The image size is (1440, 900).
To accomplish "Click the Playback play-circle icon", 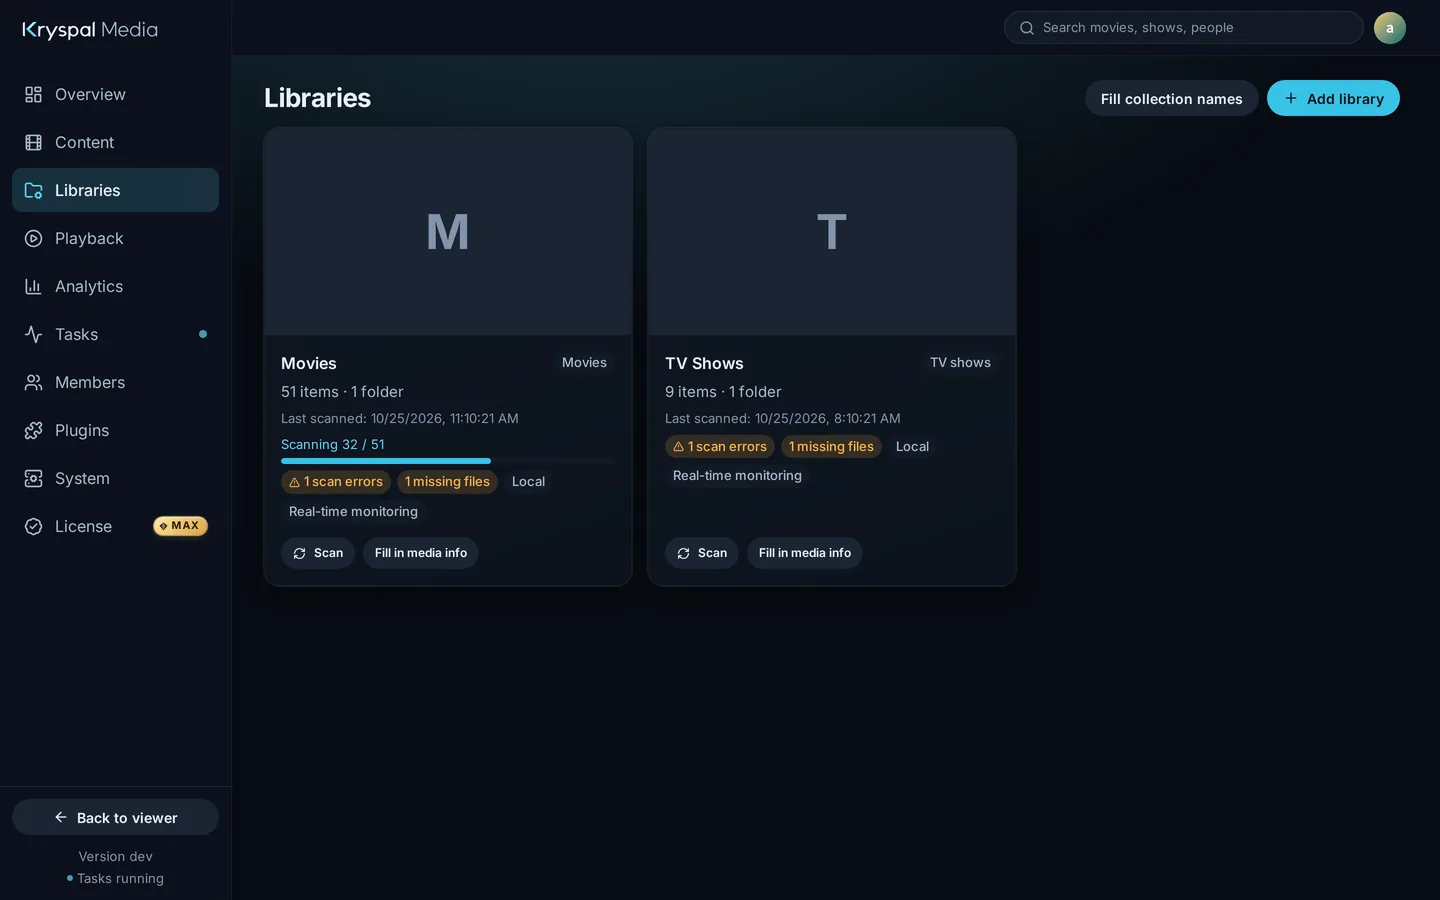I will click(33, 238).
